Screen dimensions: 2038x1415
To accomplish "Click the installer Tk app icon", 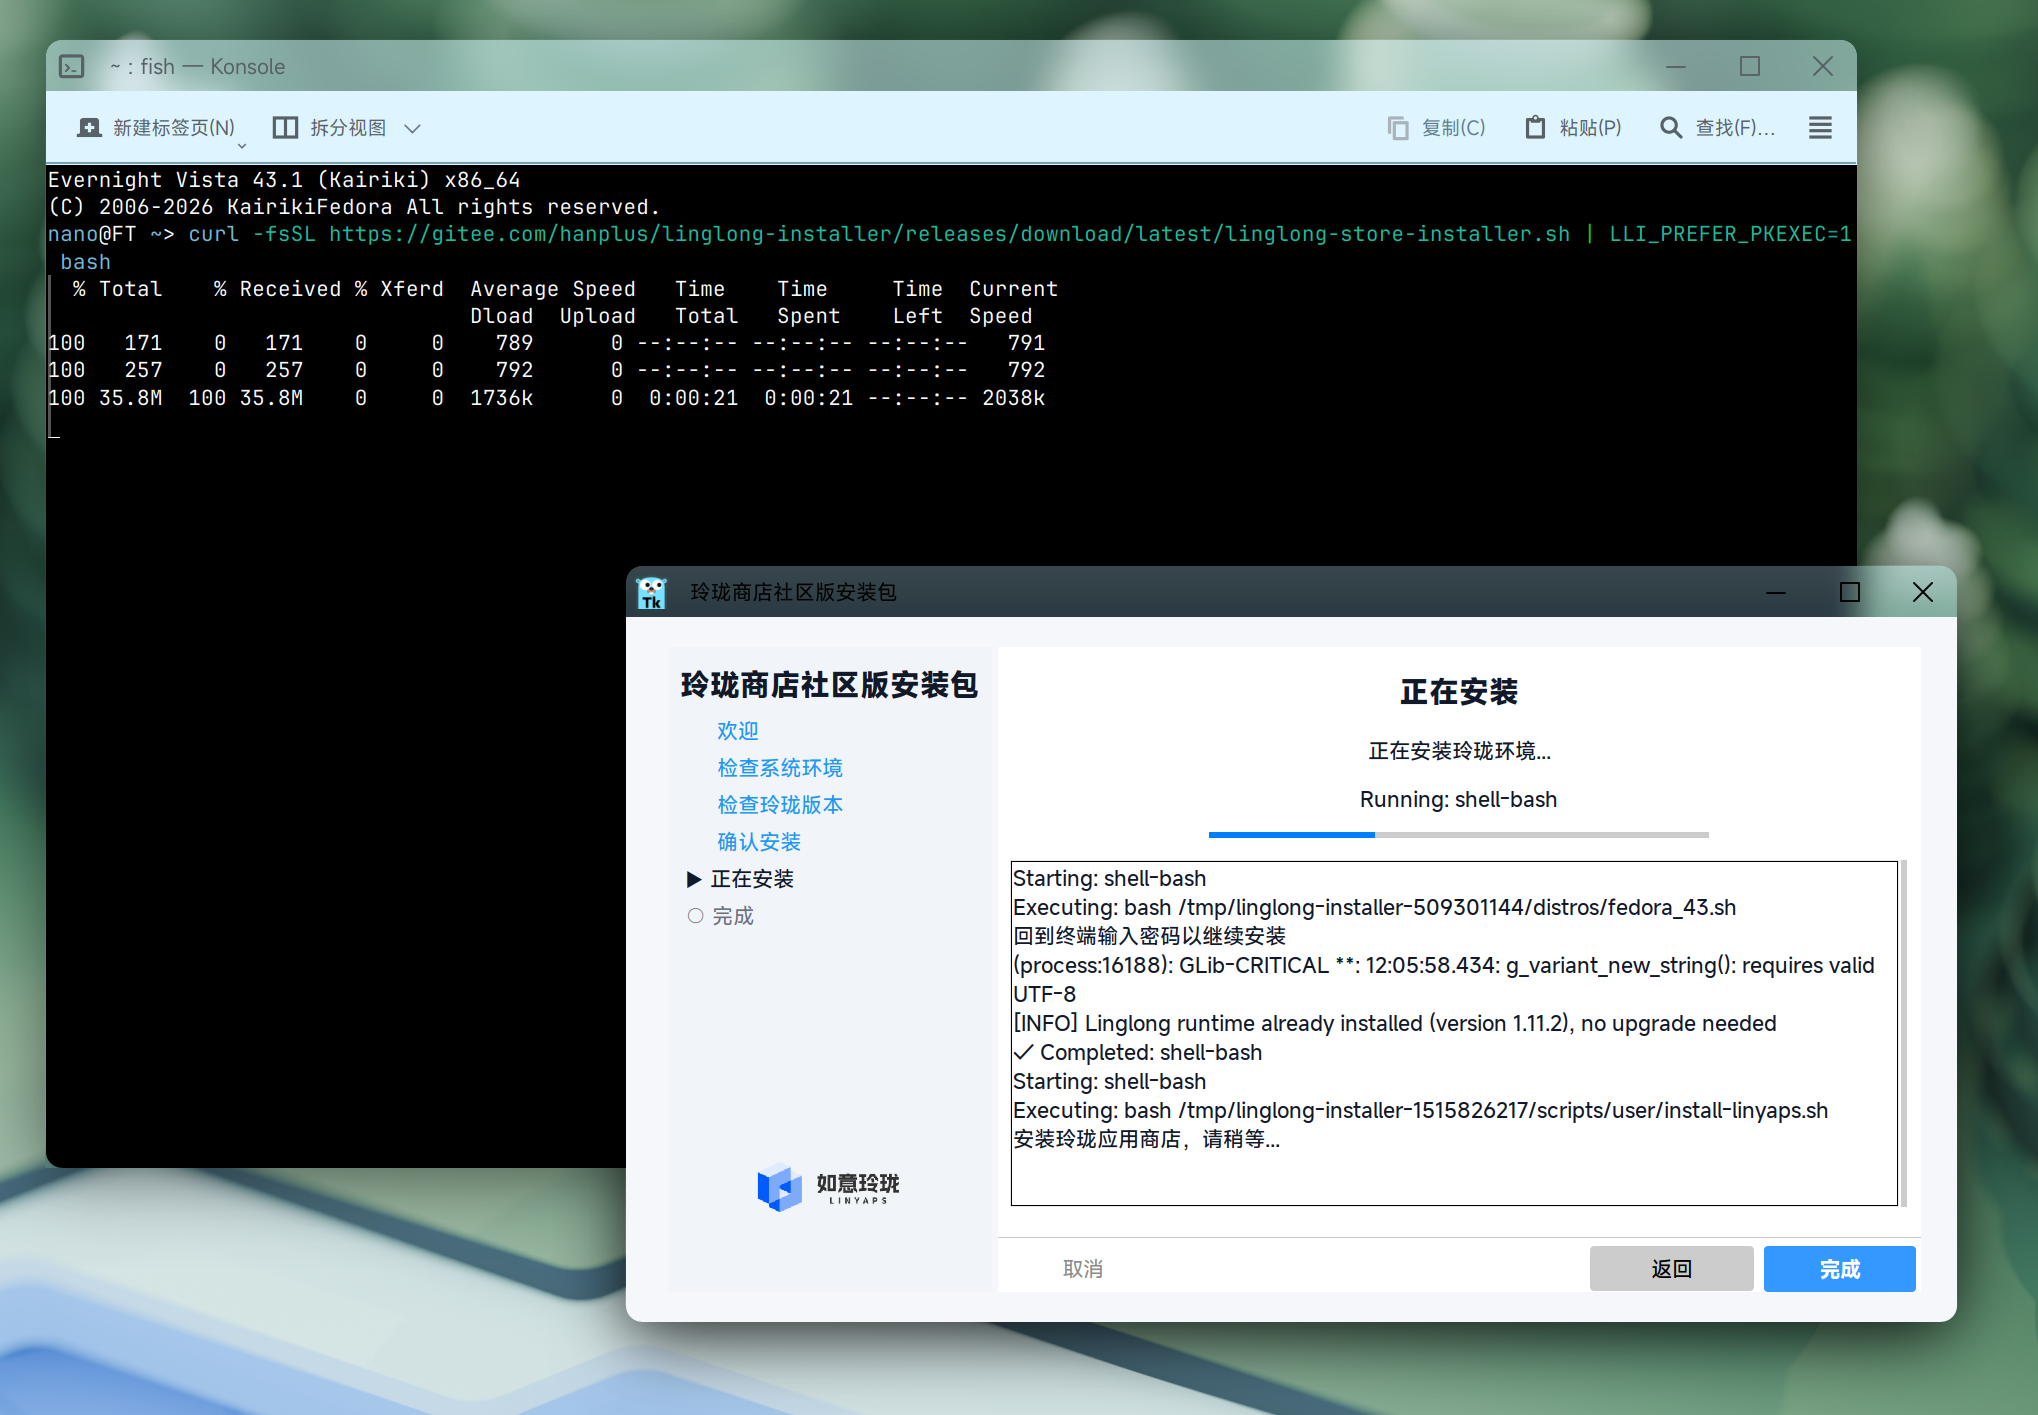I will point(652,592).
